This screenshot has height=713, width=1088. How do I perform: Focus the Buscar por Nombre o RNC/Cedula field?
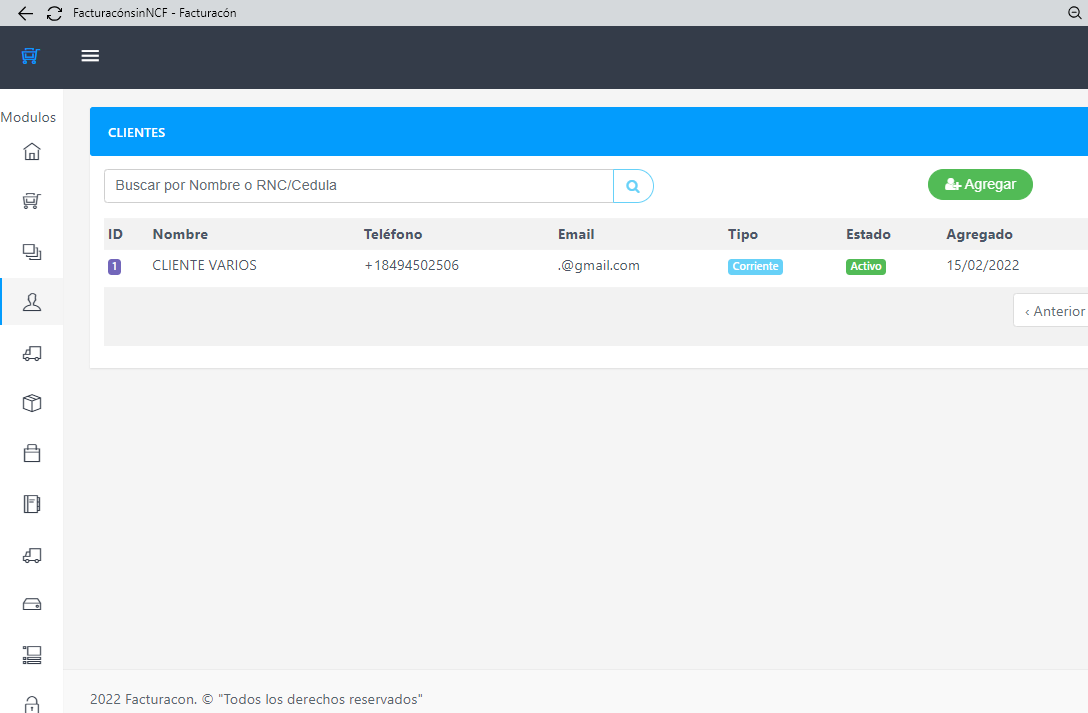[359, 186]
